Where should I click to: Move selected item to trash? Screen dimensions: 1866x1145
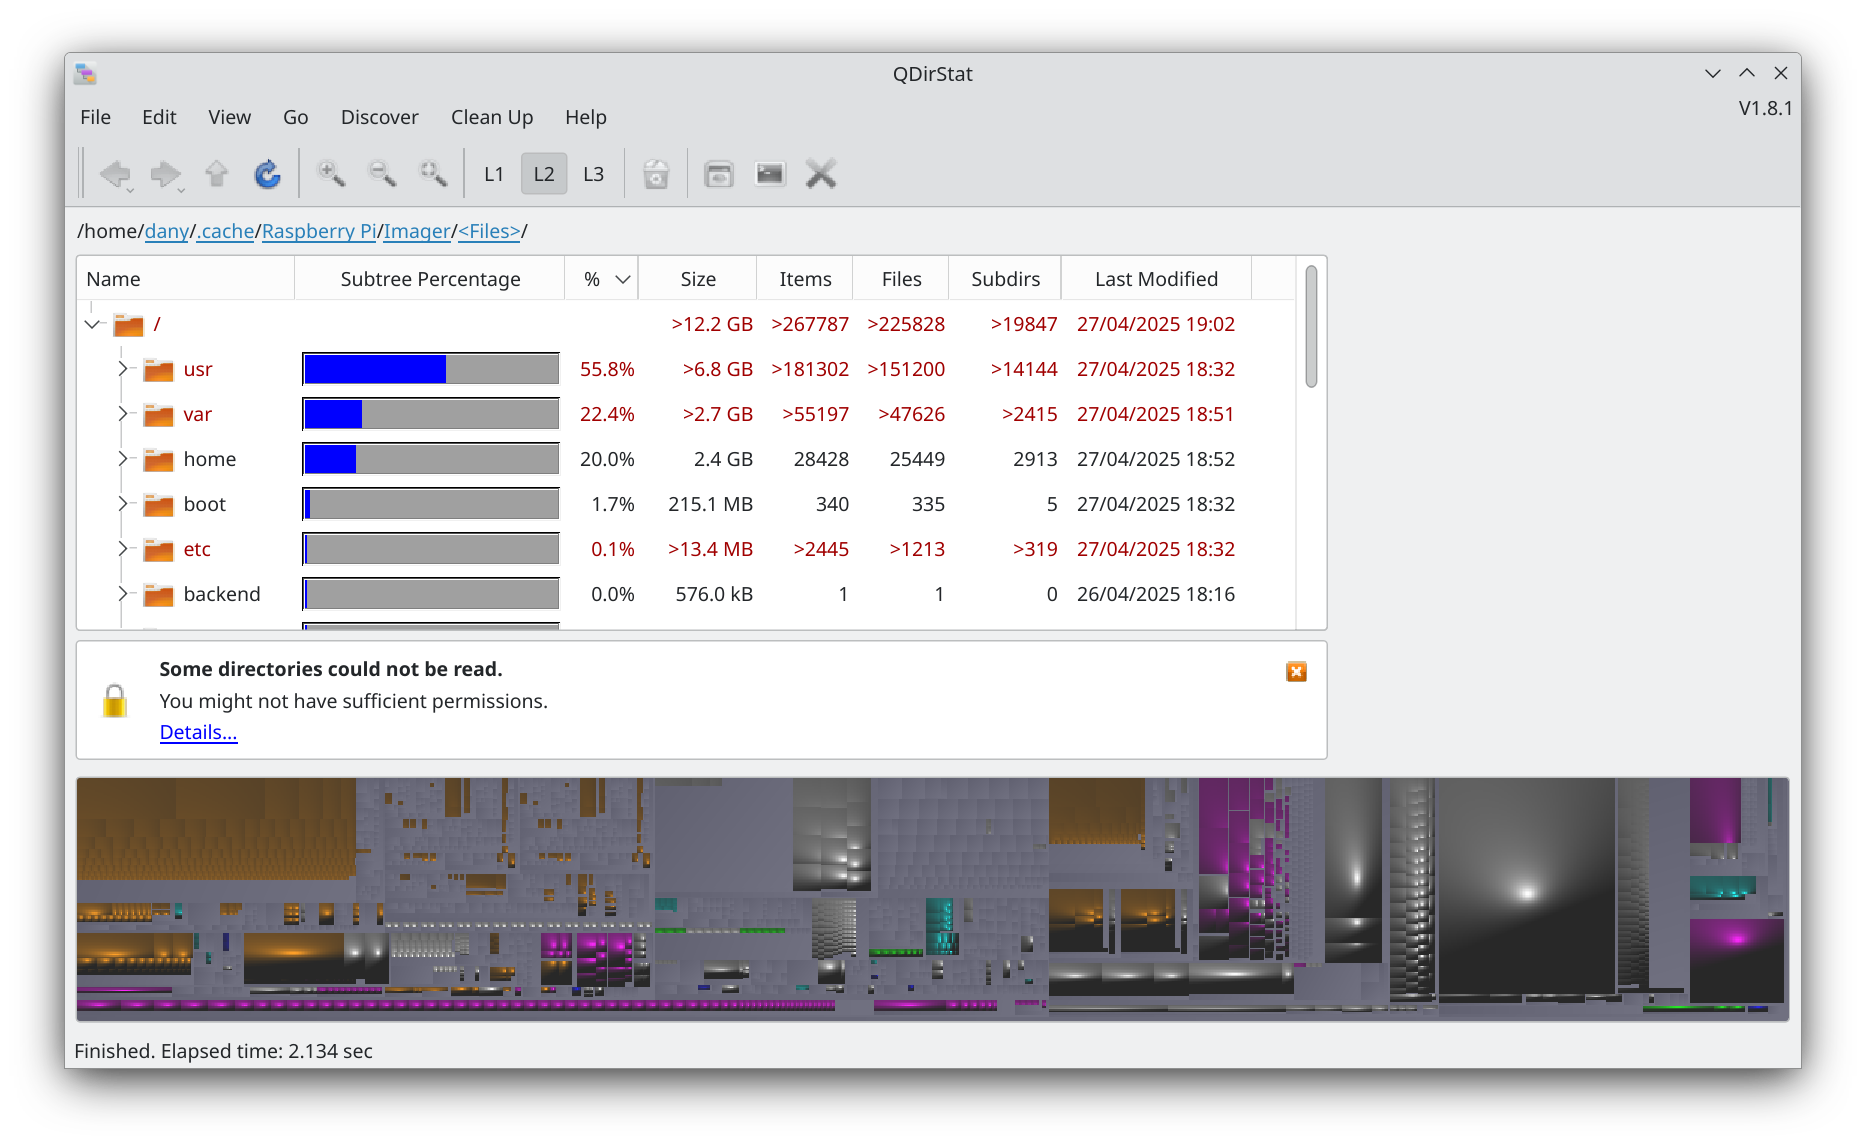[x=656, y=174]
